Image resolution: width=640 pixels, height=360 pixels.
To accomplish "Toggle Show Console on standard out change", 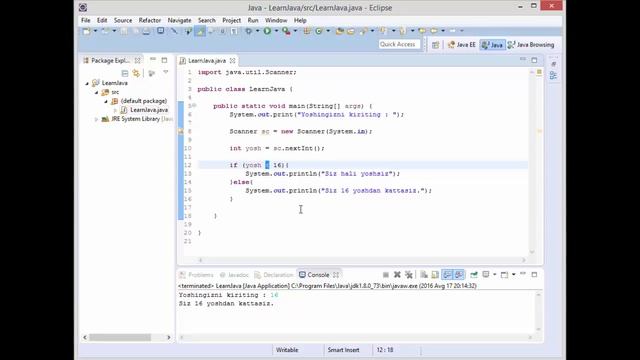I will 447,275.
